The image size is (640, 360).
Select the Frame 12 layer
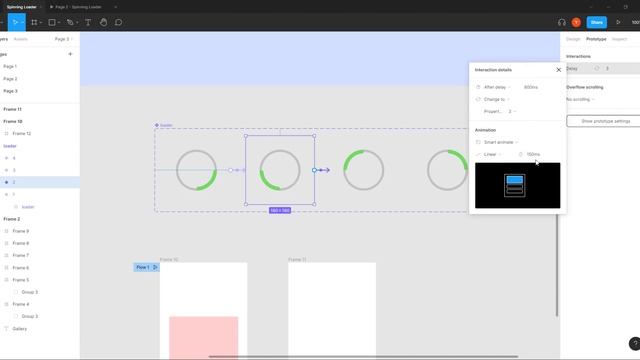point(22,133)
